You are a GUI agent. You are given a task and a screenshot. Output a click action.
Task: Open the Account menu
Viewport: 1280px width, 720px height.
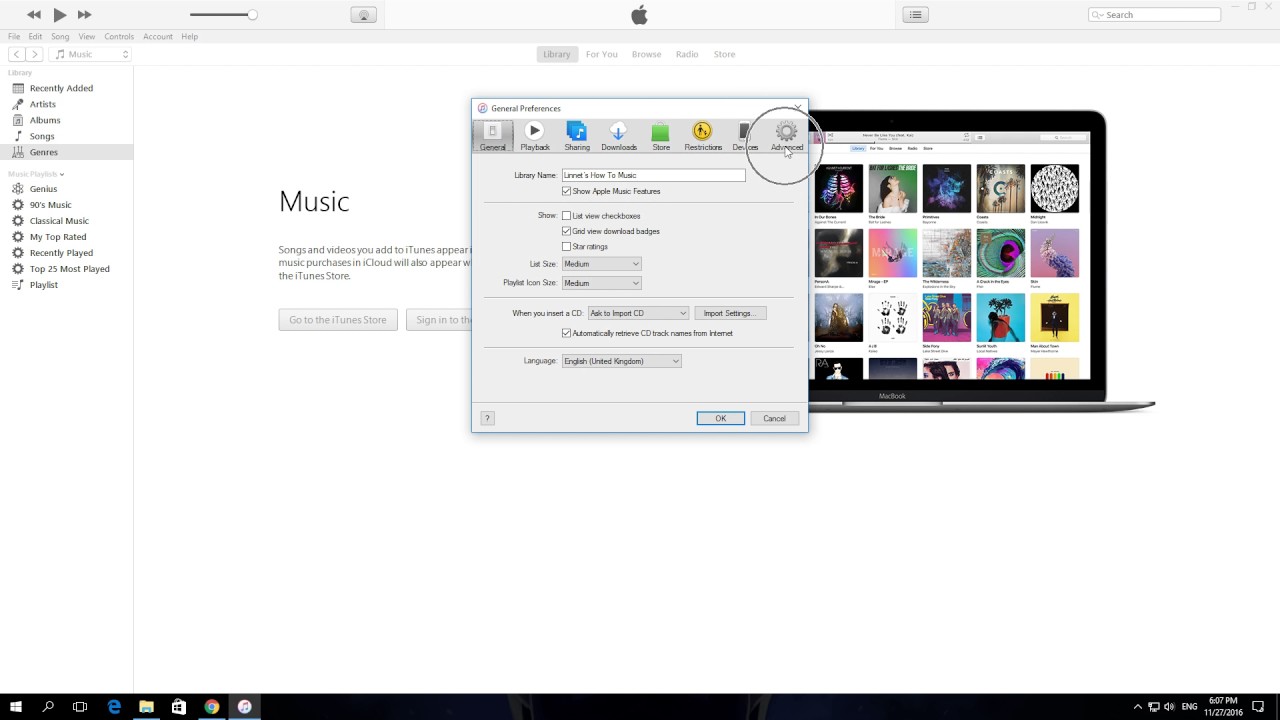coord(158,36)
